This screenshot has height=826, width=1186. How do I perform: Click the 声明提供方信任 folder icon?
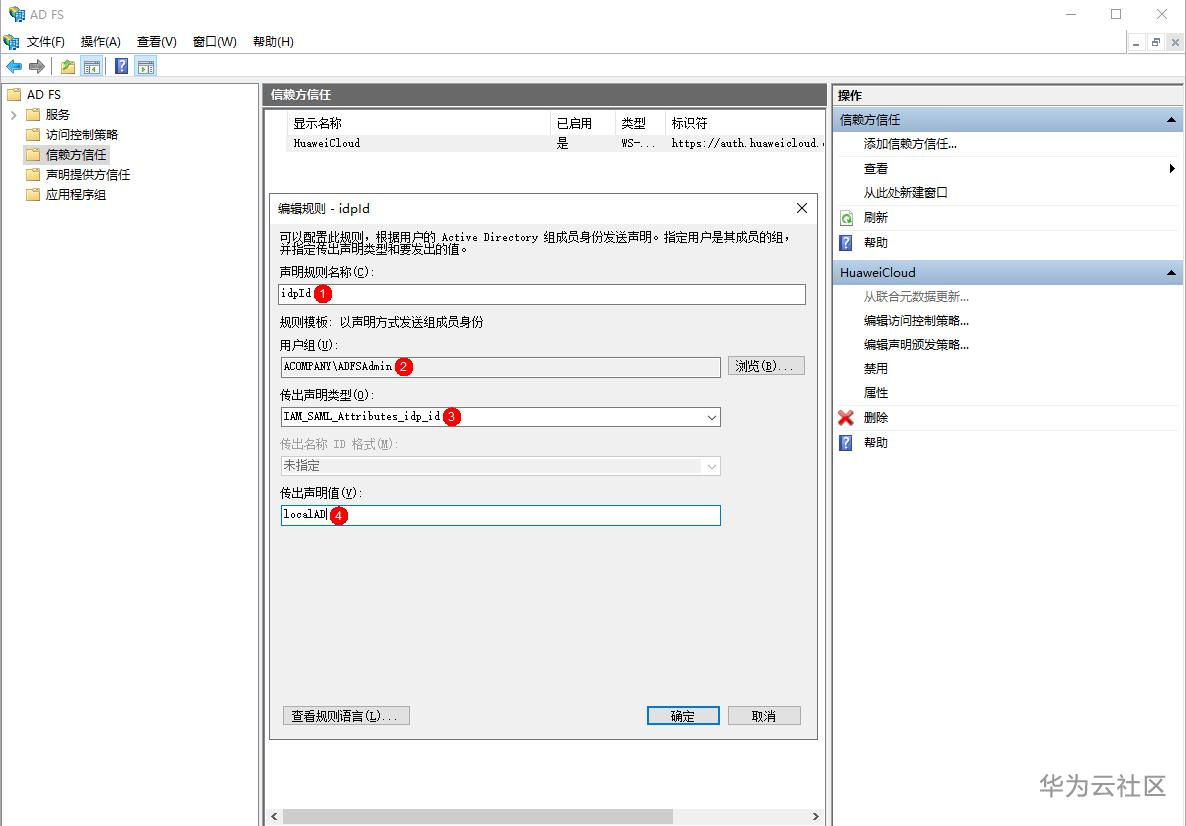(33, 175)
